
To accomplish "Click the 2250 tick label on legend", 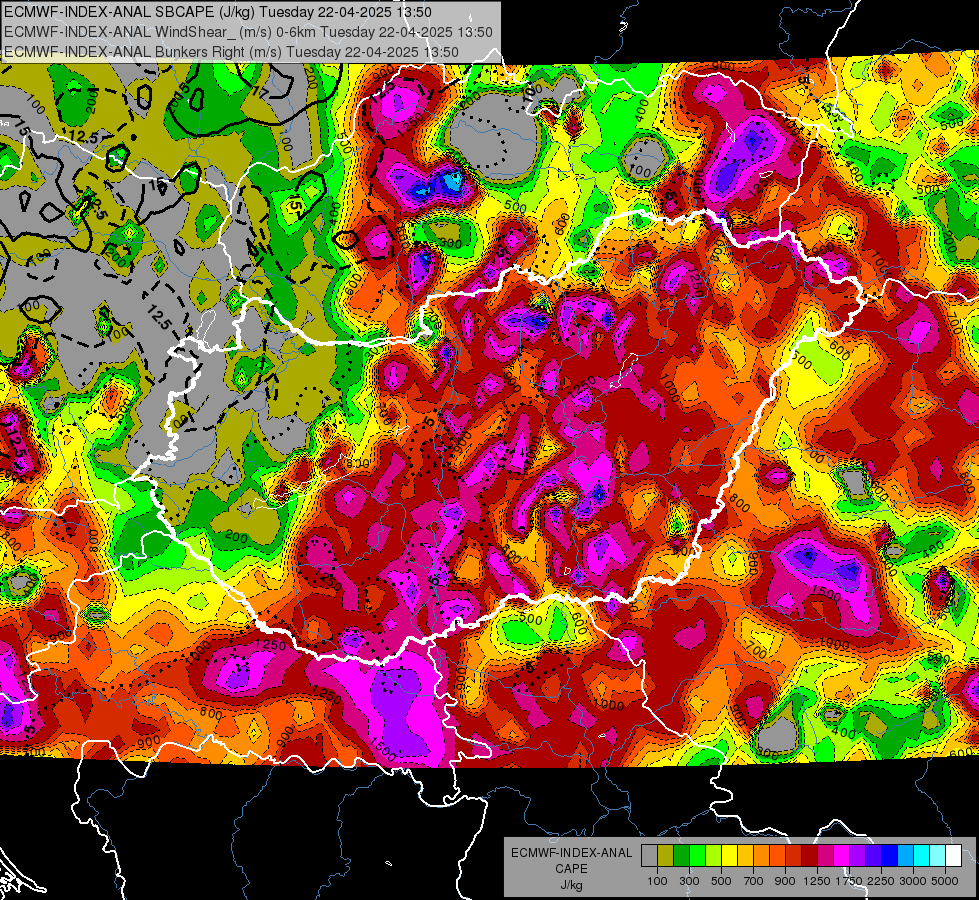I will (x=881, y=881).
